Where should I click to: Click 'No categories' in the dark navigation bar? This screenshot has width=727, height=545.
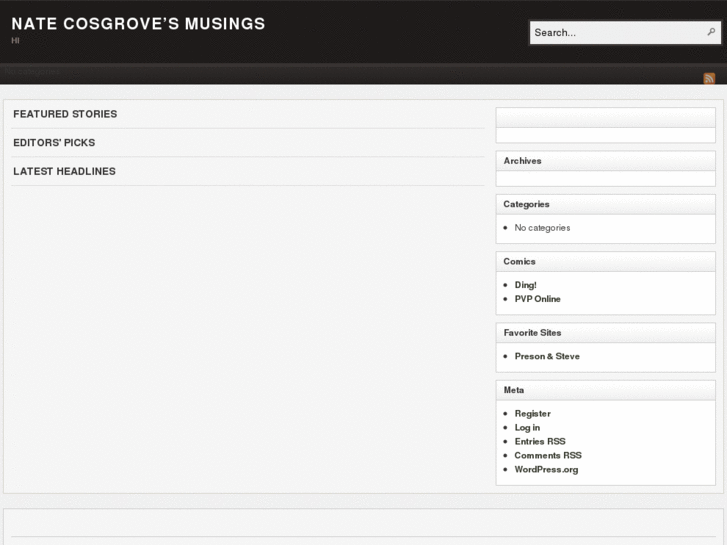(32, 72)
